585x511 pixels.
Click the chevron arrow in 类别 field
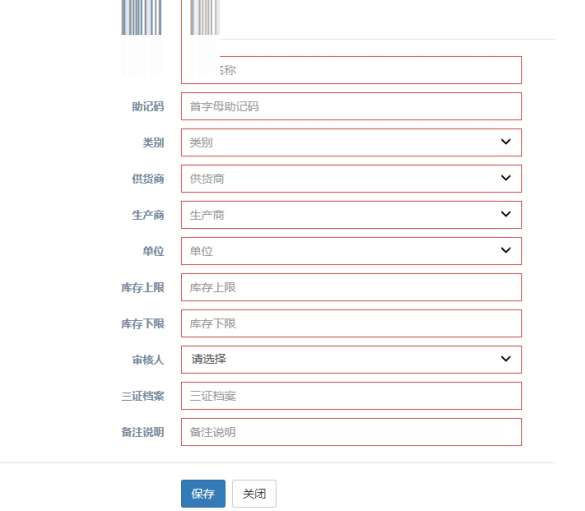point(506,142)
